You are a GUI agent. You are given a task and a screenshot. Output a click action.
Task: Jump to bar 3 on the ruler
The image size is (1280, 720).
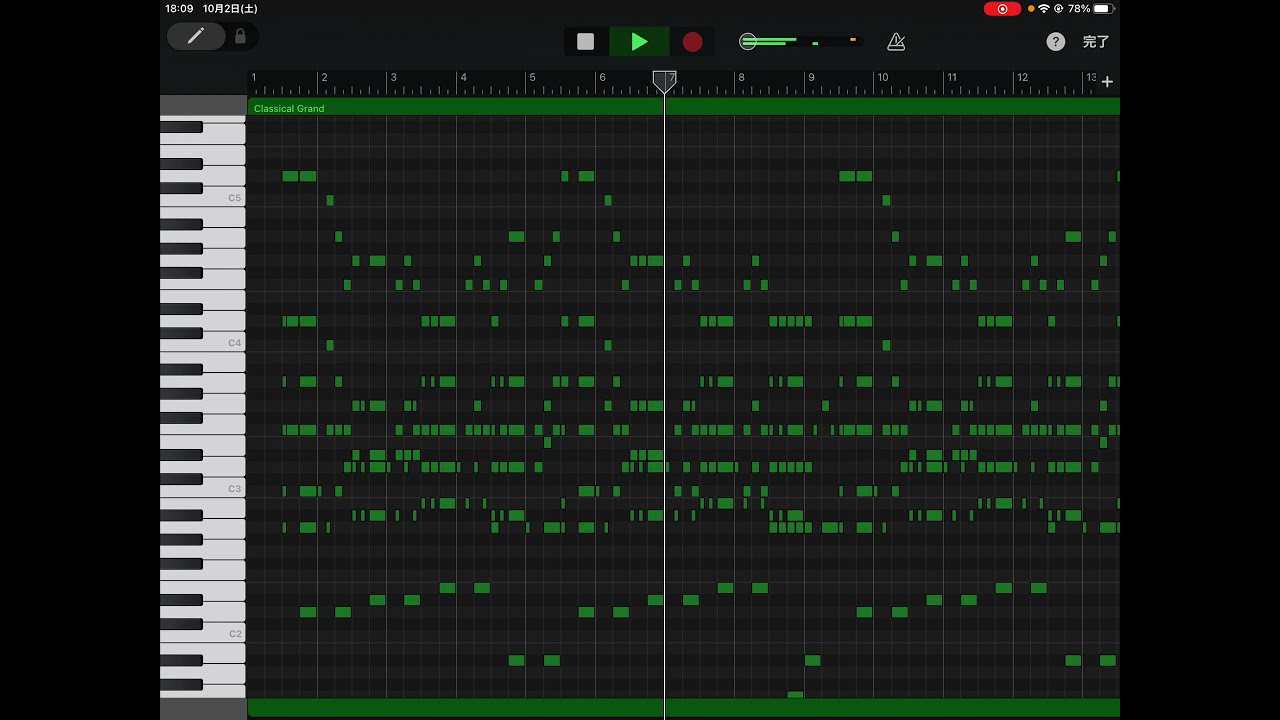(393, 77)
